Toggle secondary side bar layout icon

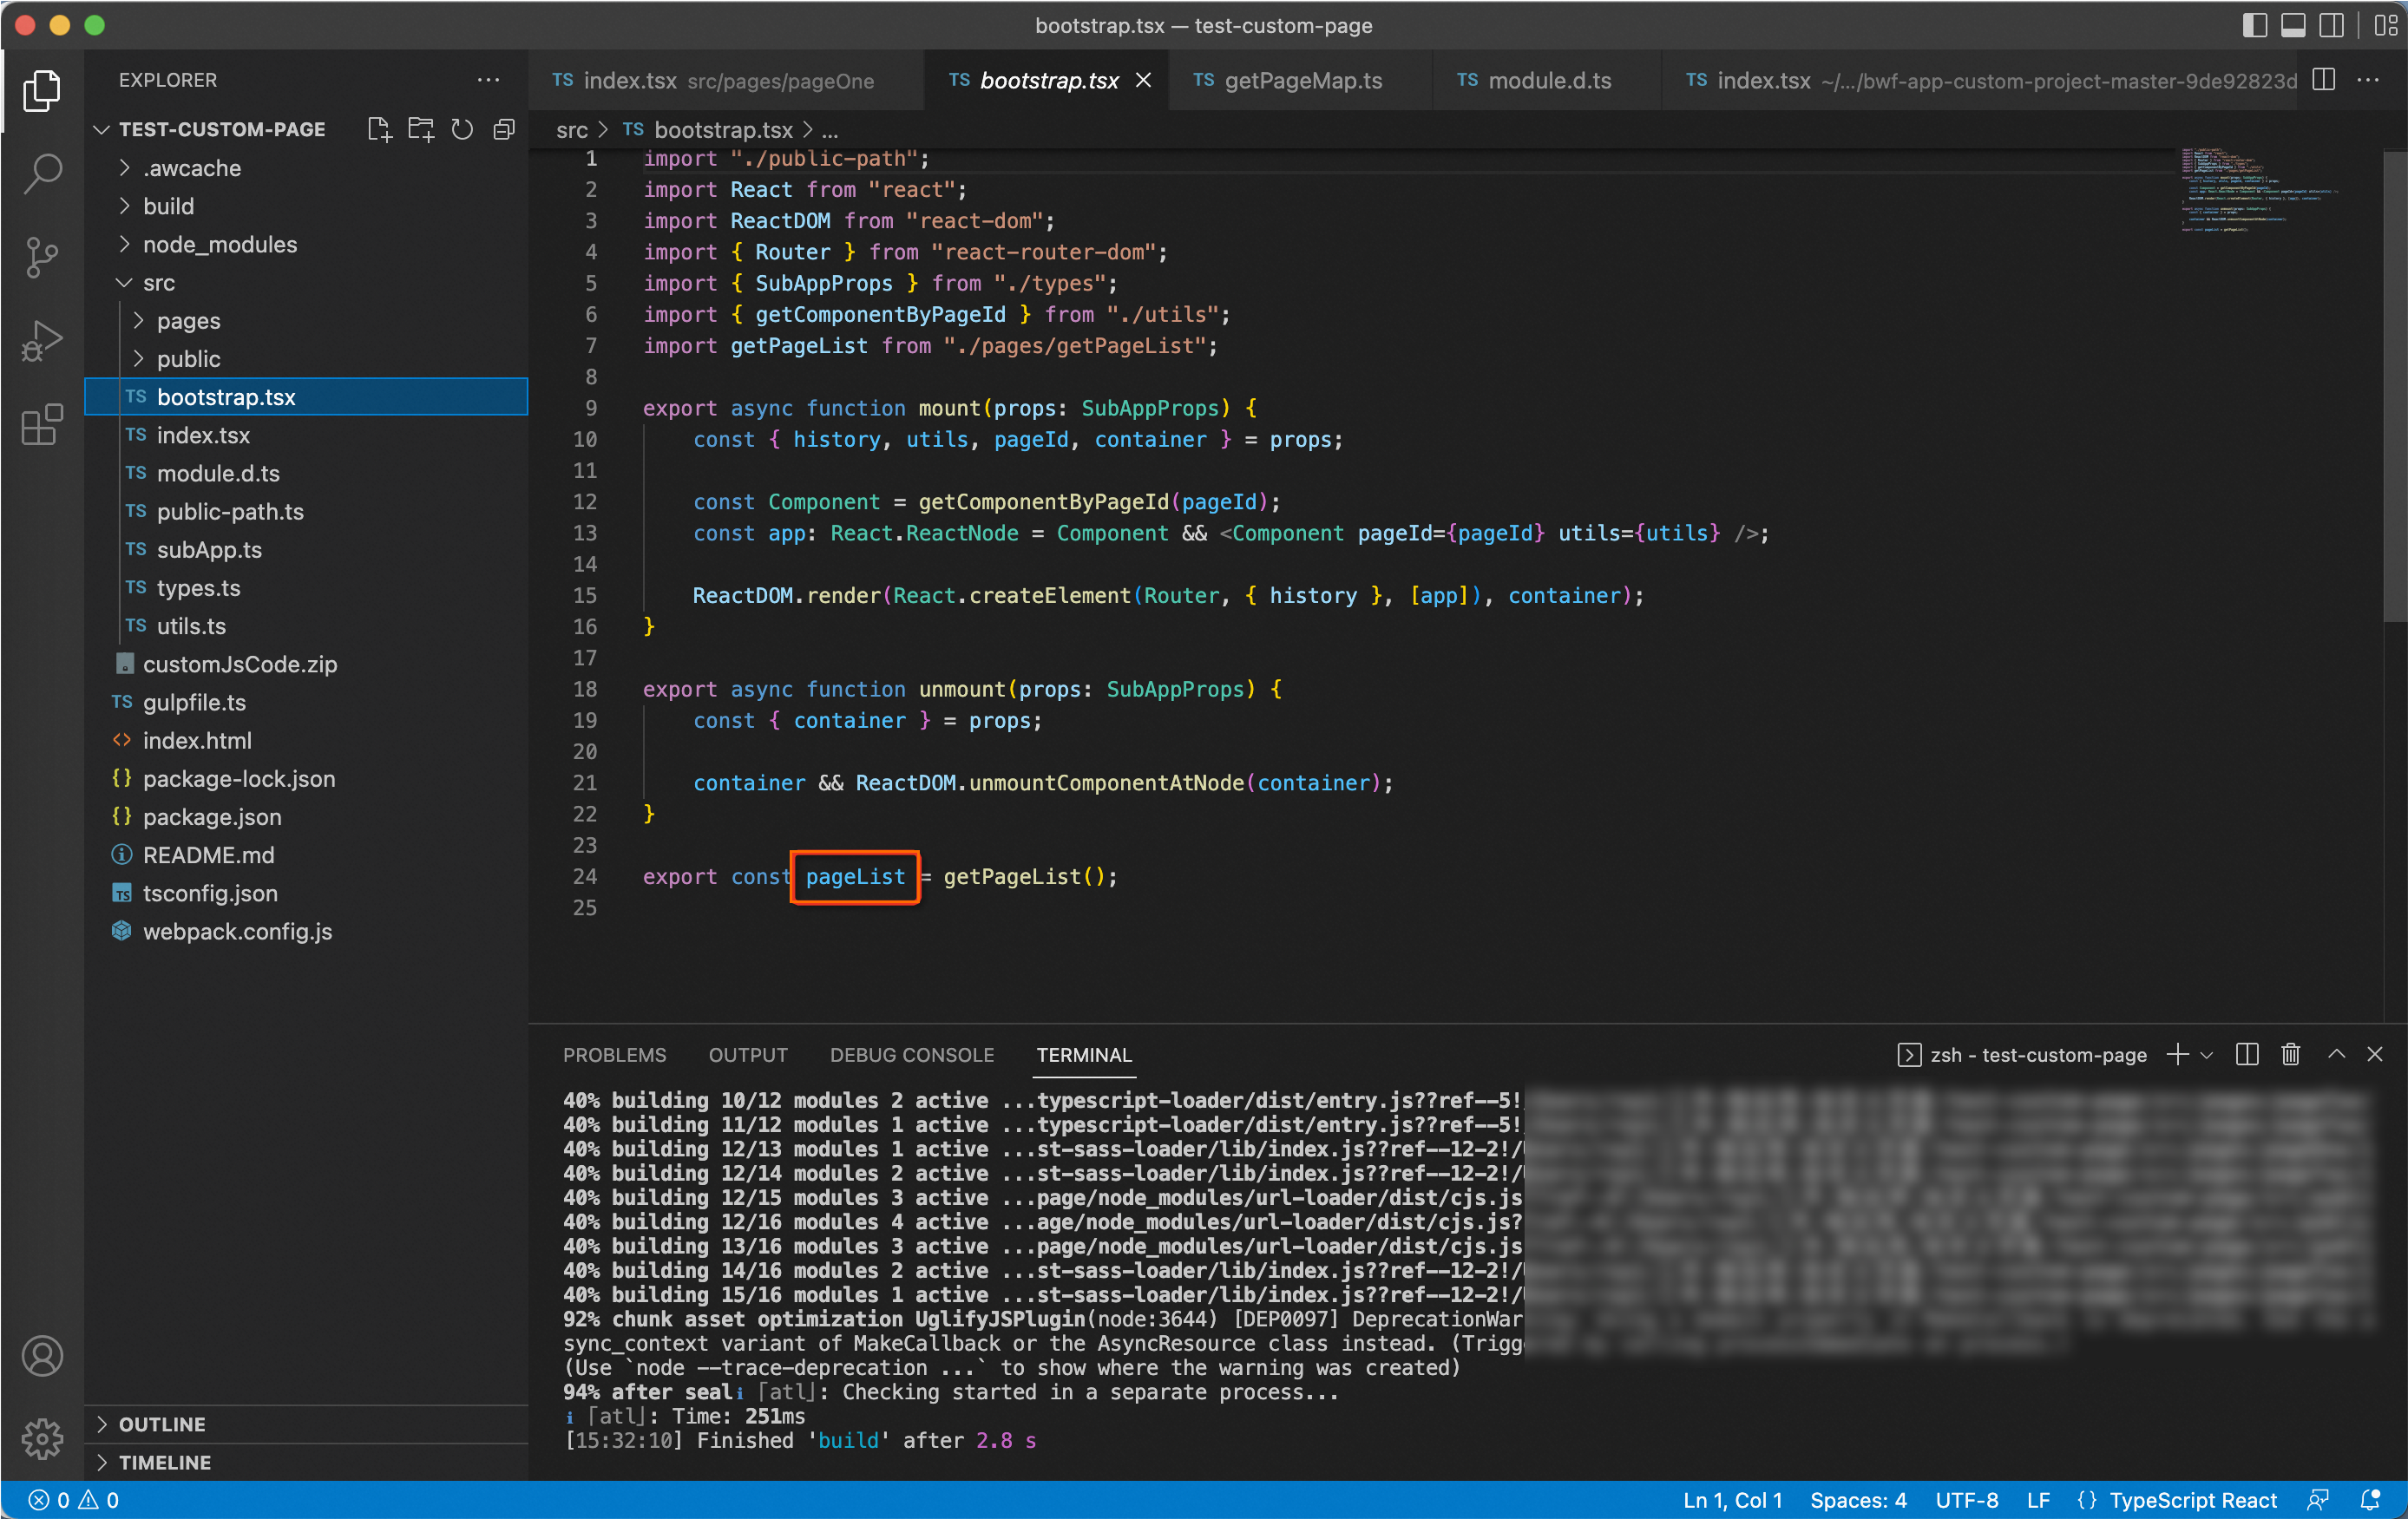coord(2331,25)
